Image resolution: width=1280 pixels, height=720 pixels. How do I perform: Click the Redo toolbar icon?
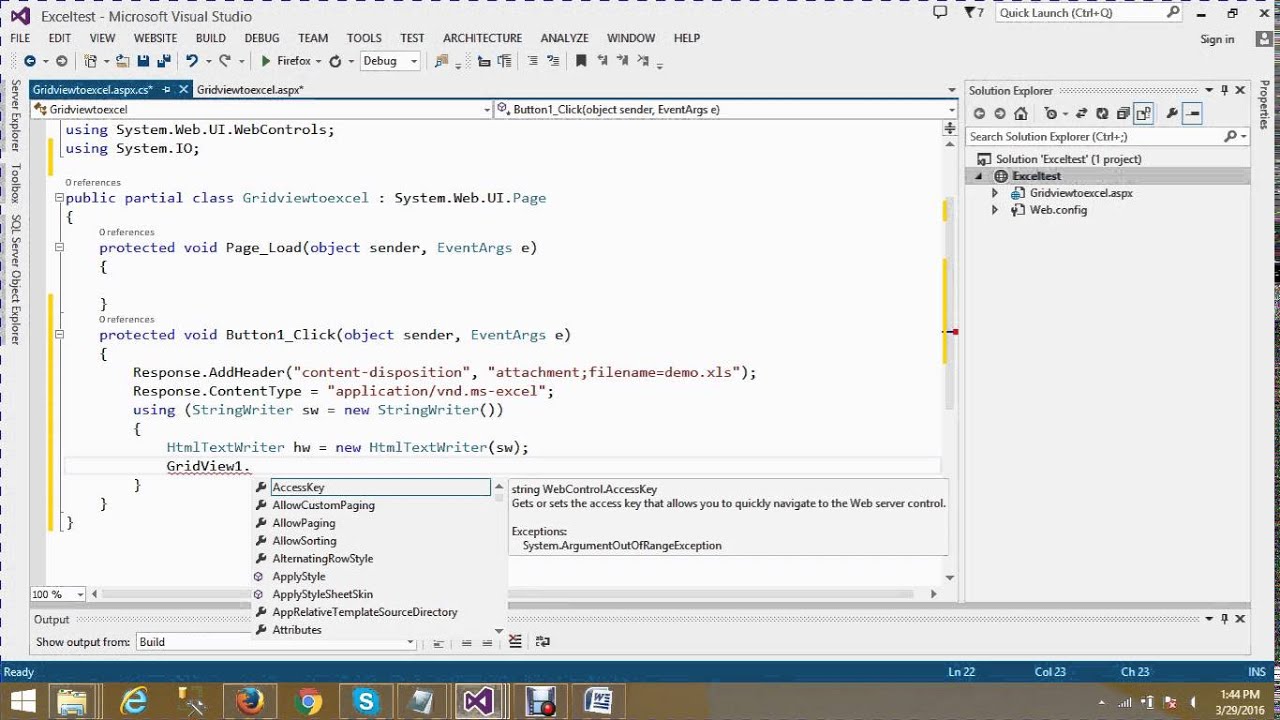(x=224, y=61)
